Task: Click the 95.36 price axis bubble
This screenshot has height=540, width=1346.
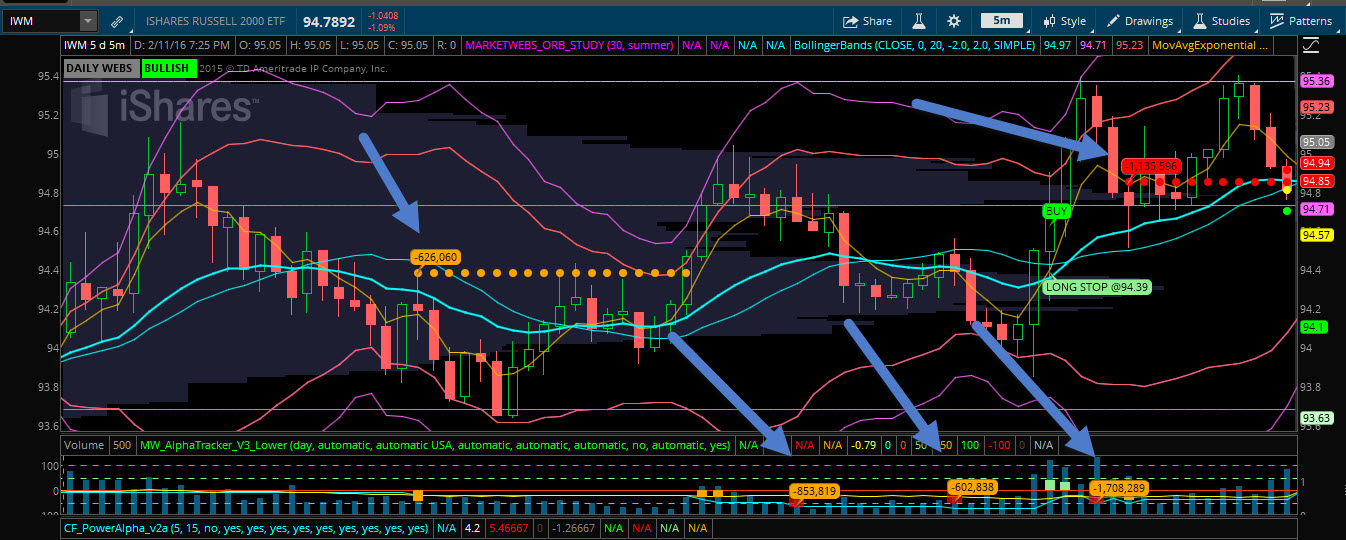Action: (1315, 81)
